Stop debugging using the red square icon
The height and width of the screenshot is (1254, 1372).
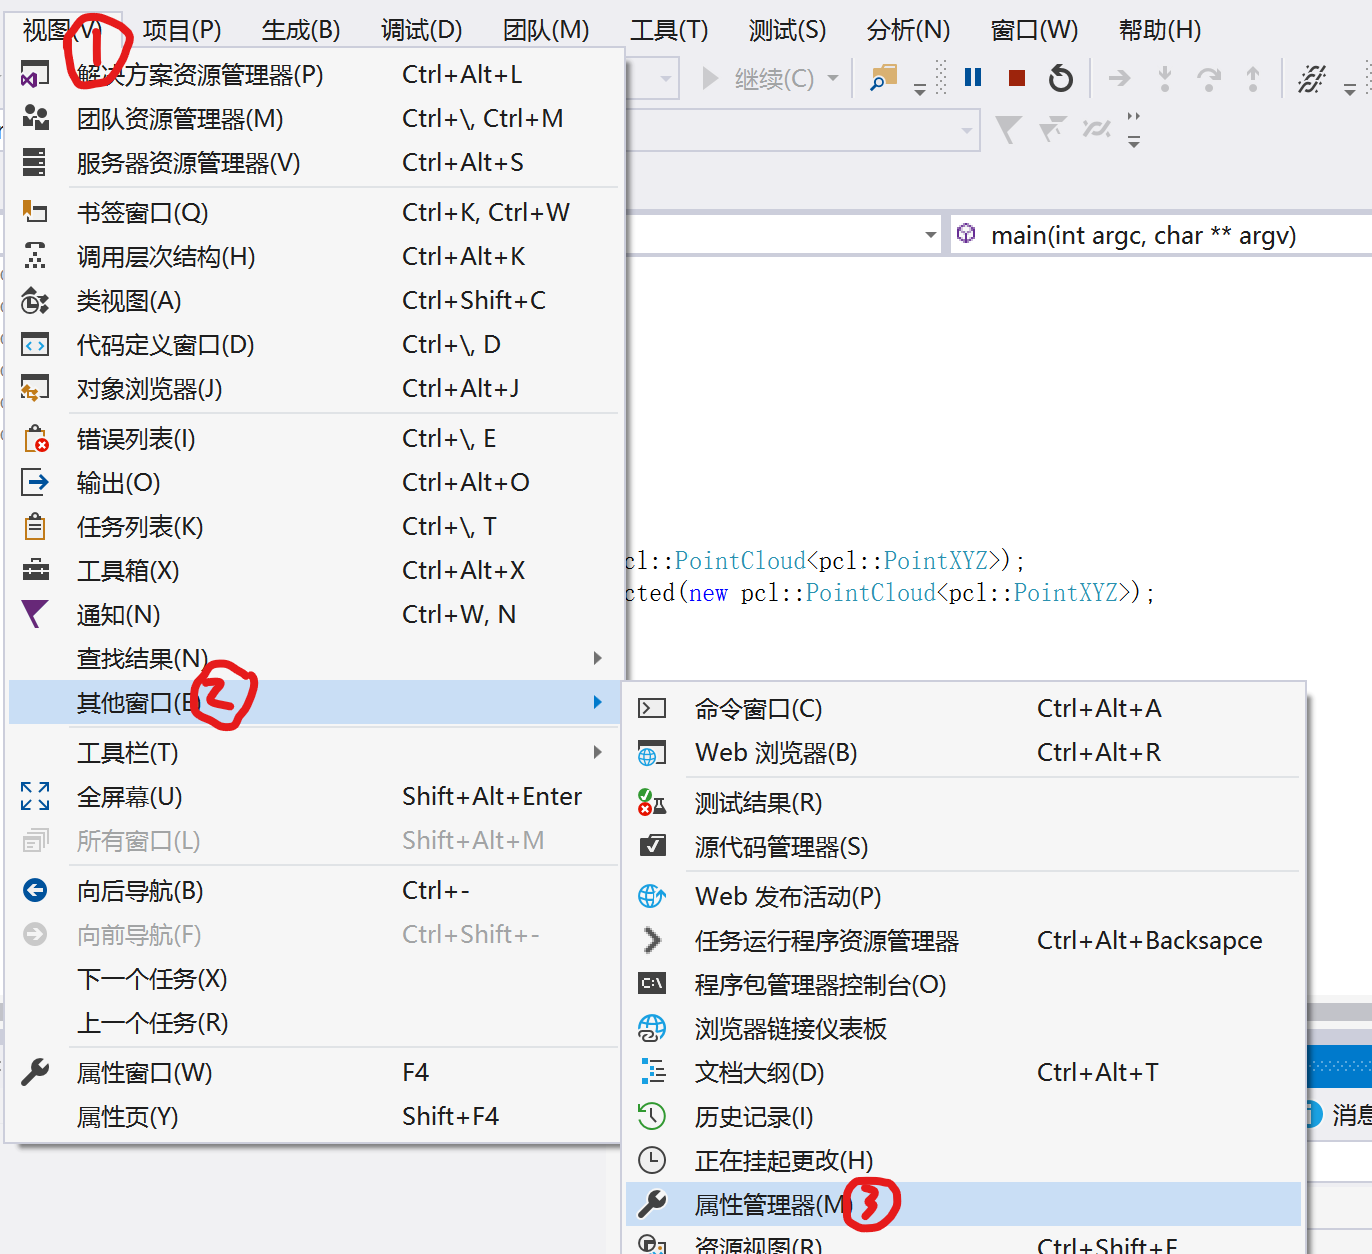pyautogui.click(x=1016, y=77)
